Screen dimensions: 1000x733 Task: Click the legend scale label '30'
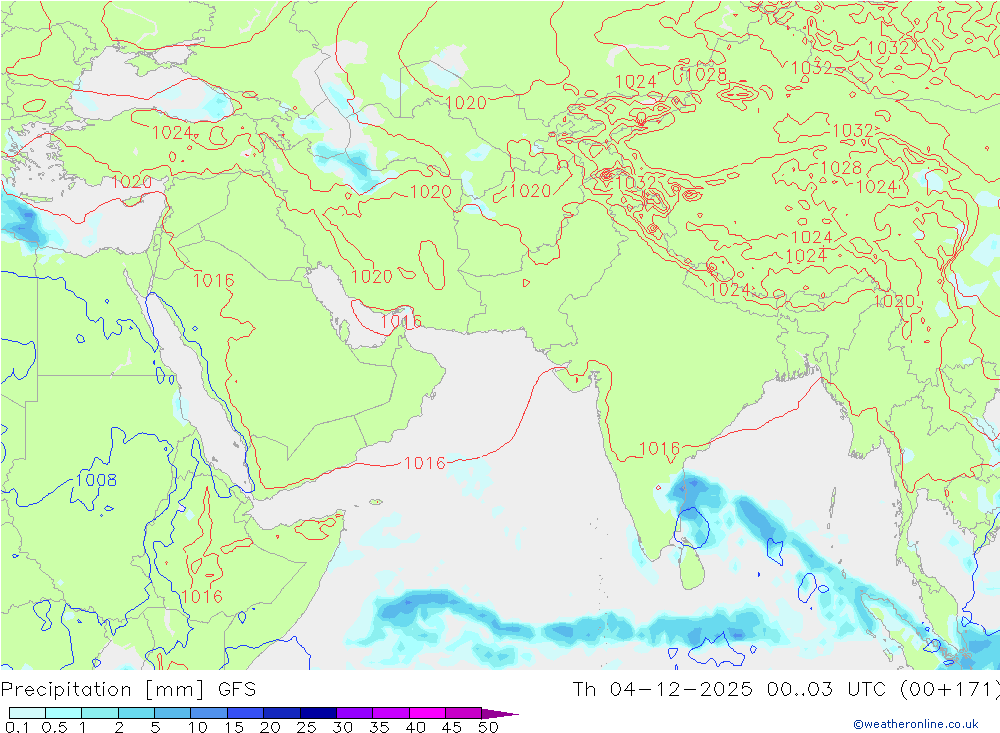[x=343, y=727]
